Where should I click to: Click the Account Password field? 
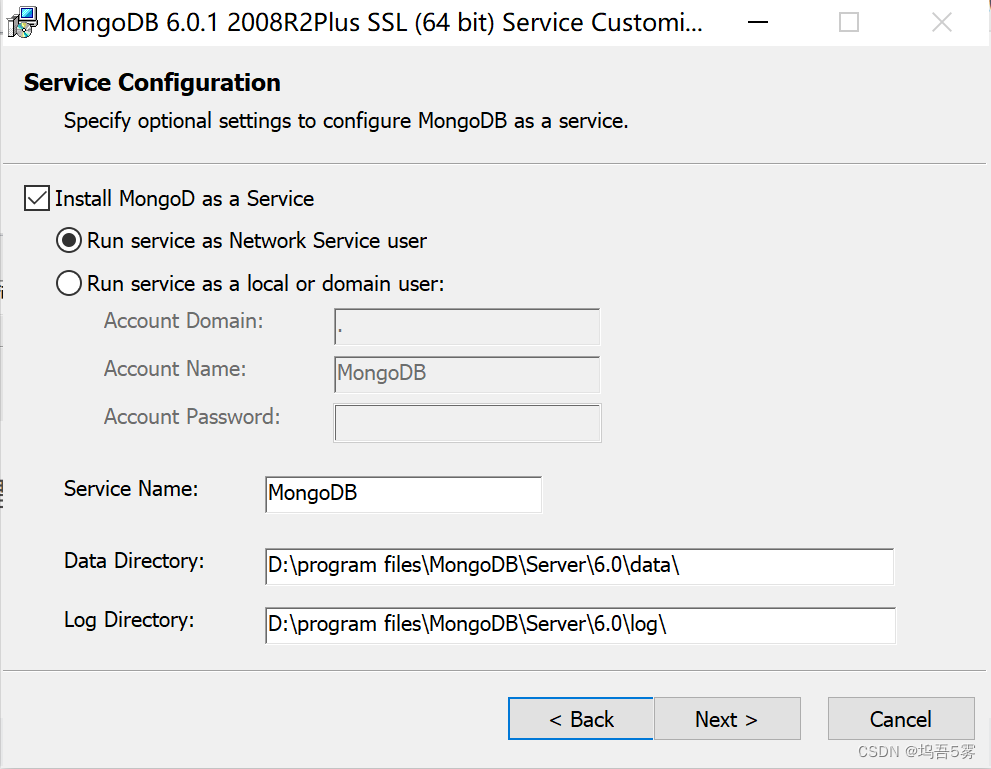coord(467,423)
